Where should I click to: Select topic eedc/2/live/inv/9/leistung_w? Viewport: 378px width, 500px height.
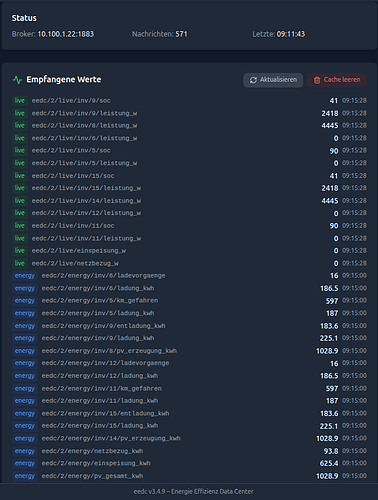(84, 113)
